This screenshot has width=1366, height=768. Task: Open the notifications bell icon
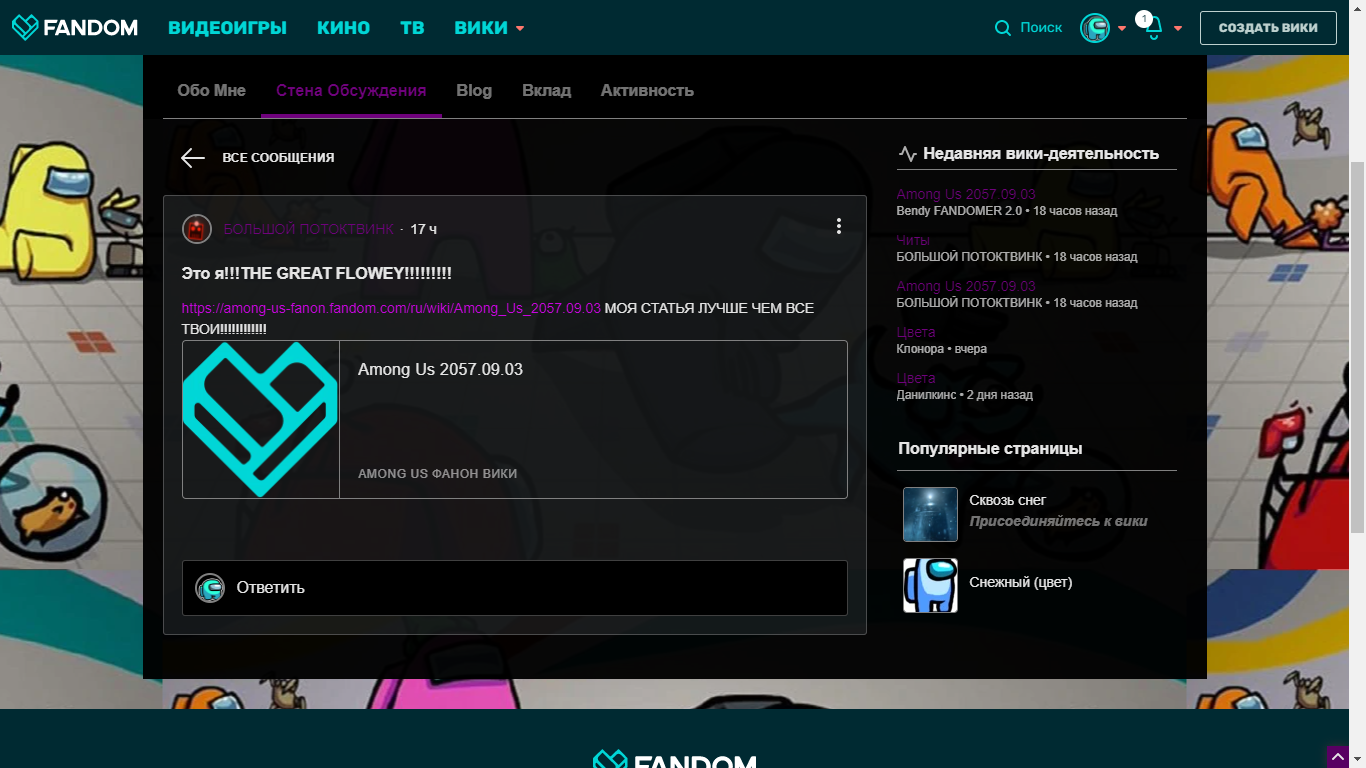(x=1153, y=29)
